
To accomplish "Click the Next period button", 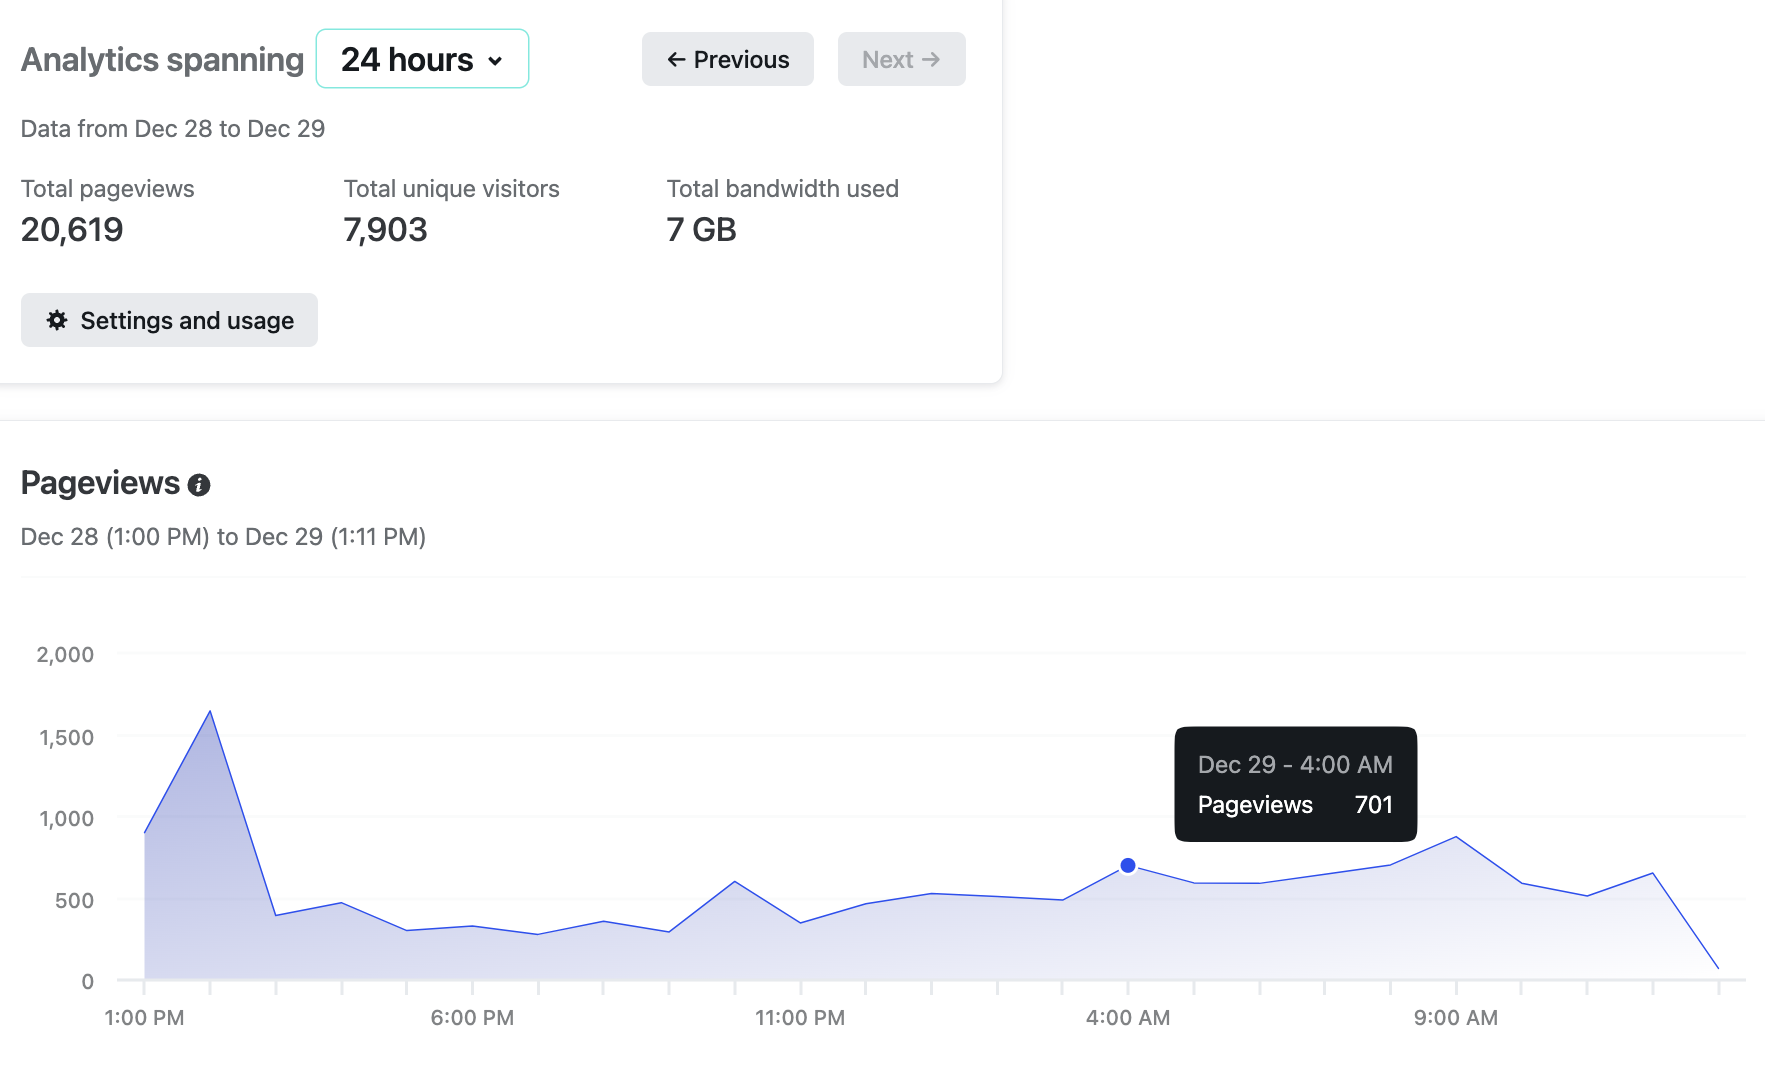I will [901, 60].
